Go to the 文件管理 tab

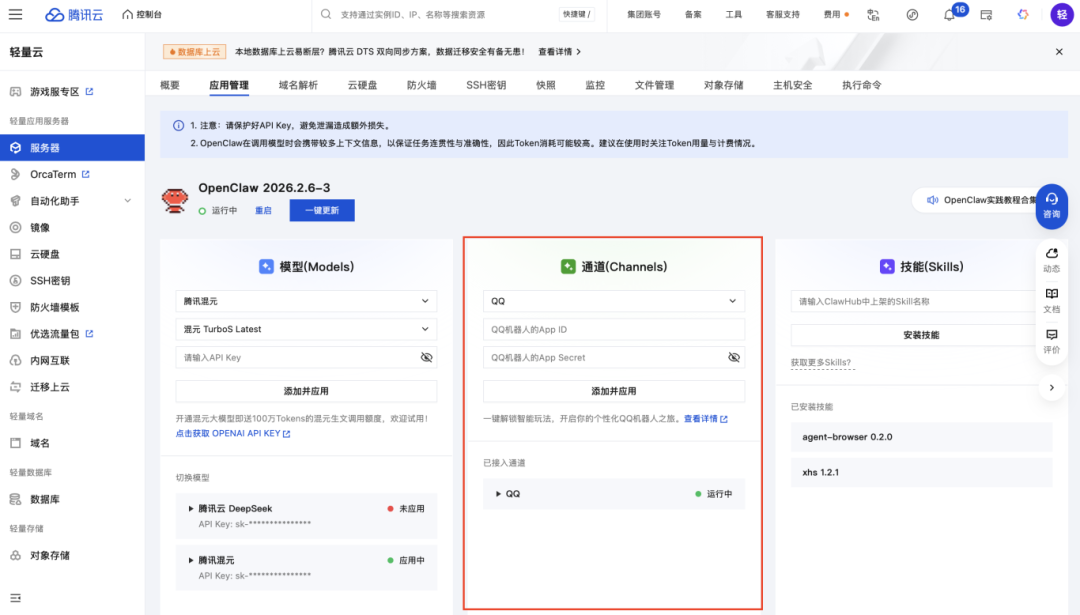(654, 85)
